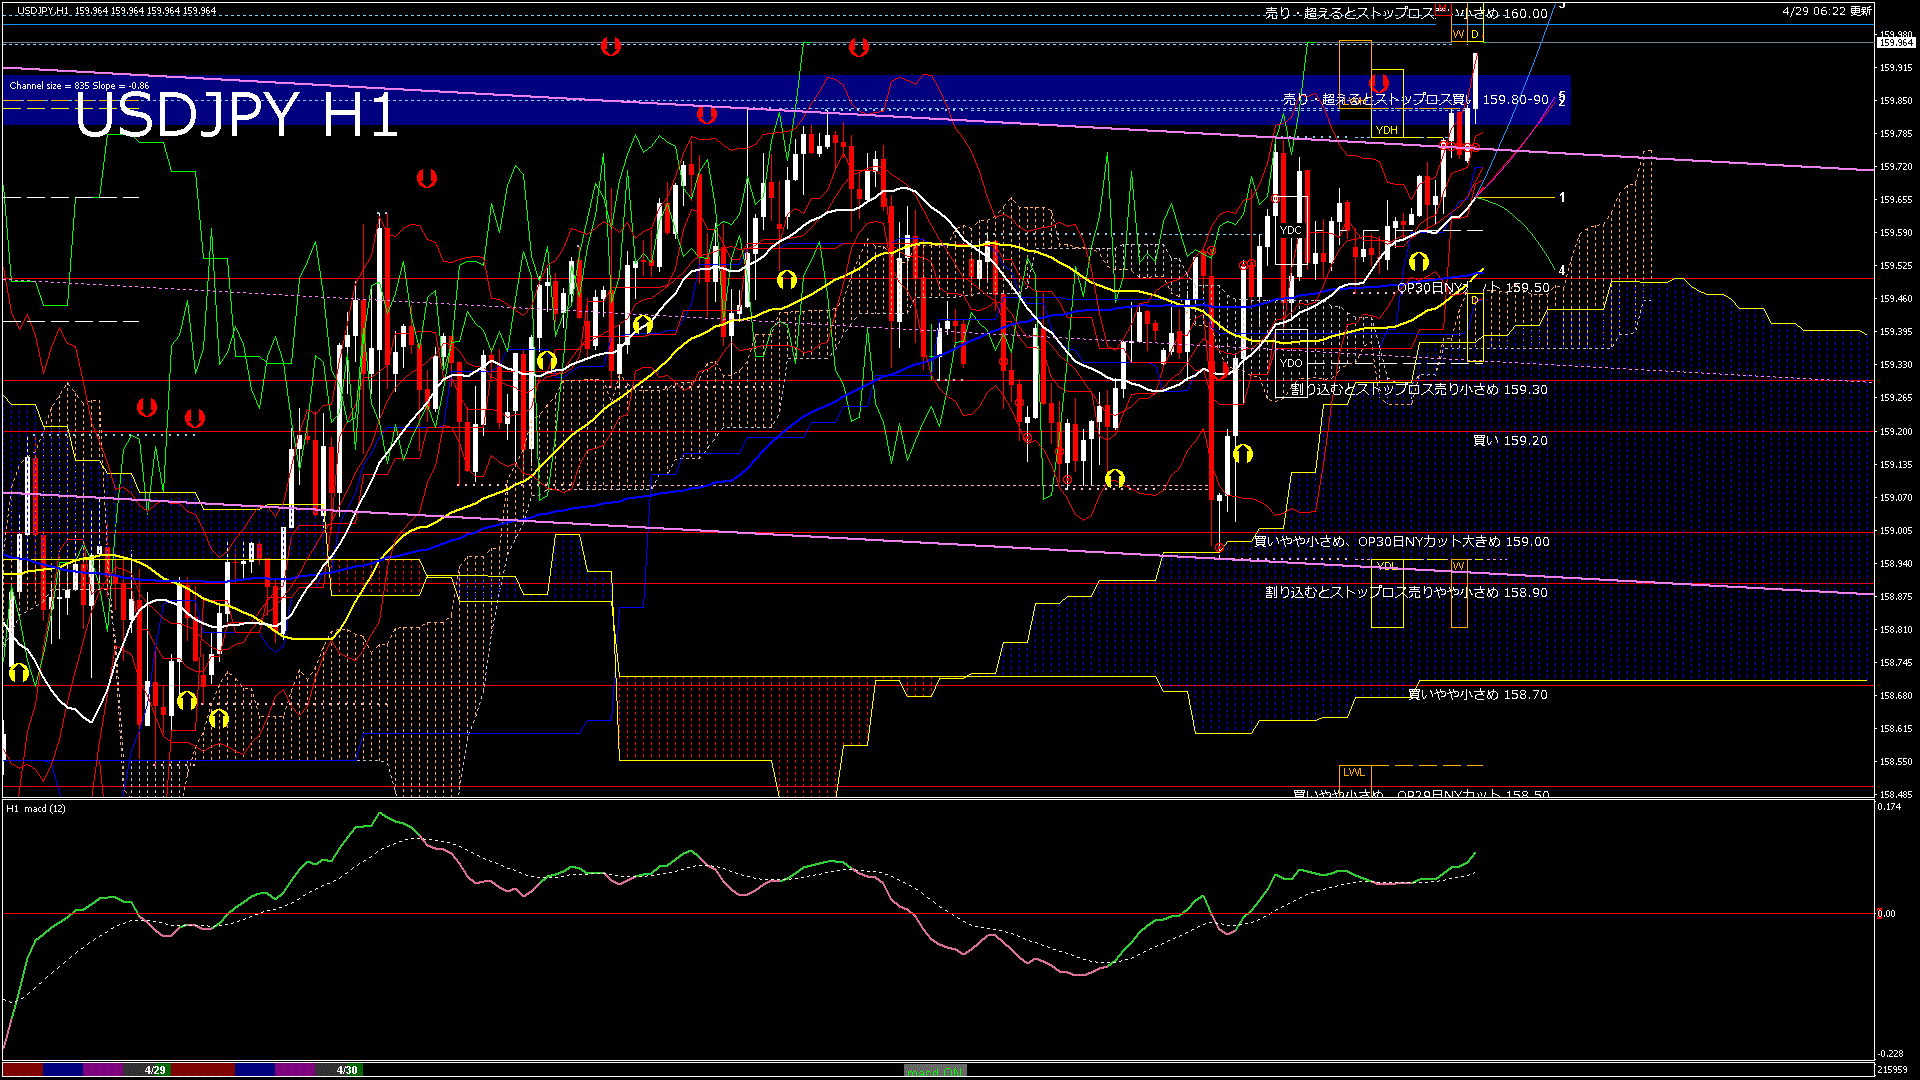Click the W pivot marker at top
Screen dimensions: 1920x1080
1458,34
